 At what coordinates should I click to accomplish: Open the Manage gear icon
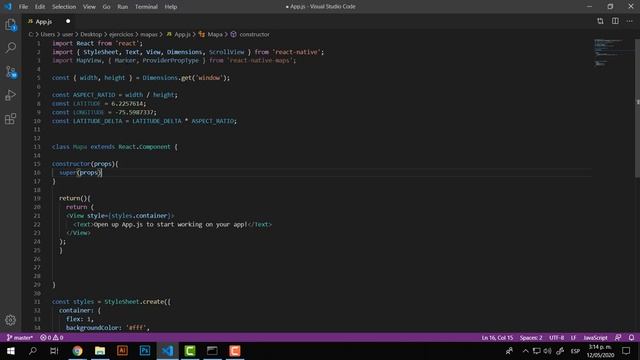11,320
